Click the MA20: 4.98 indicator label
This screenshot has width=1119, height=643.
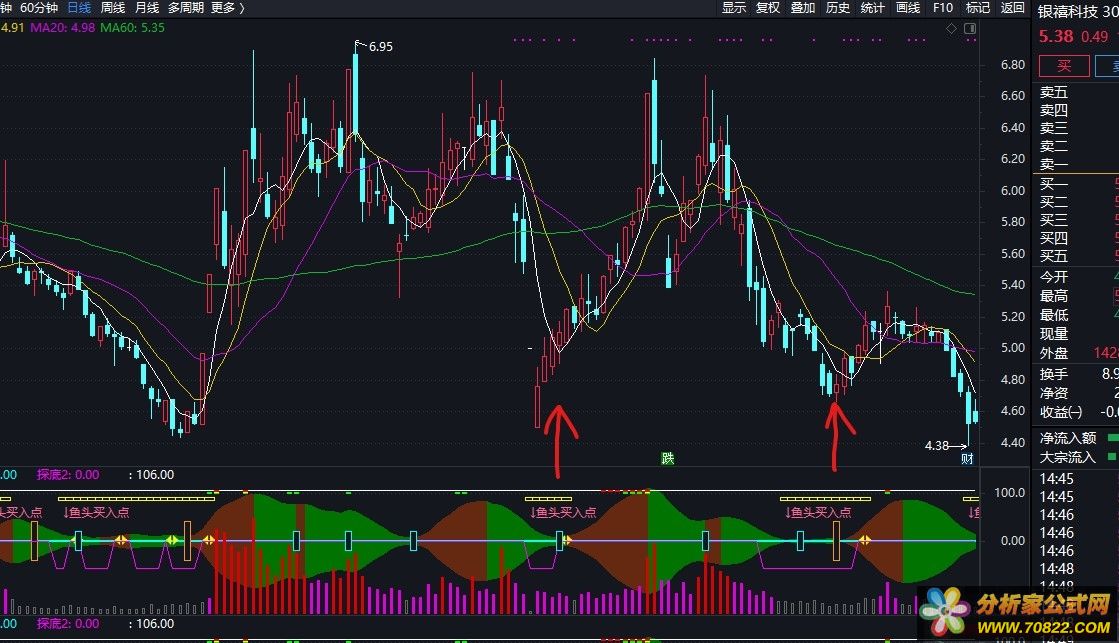pos(62,28)
